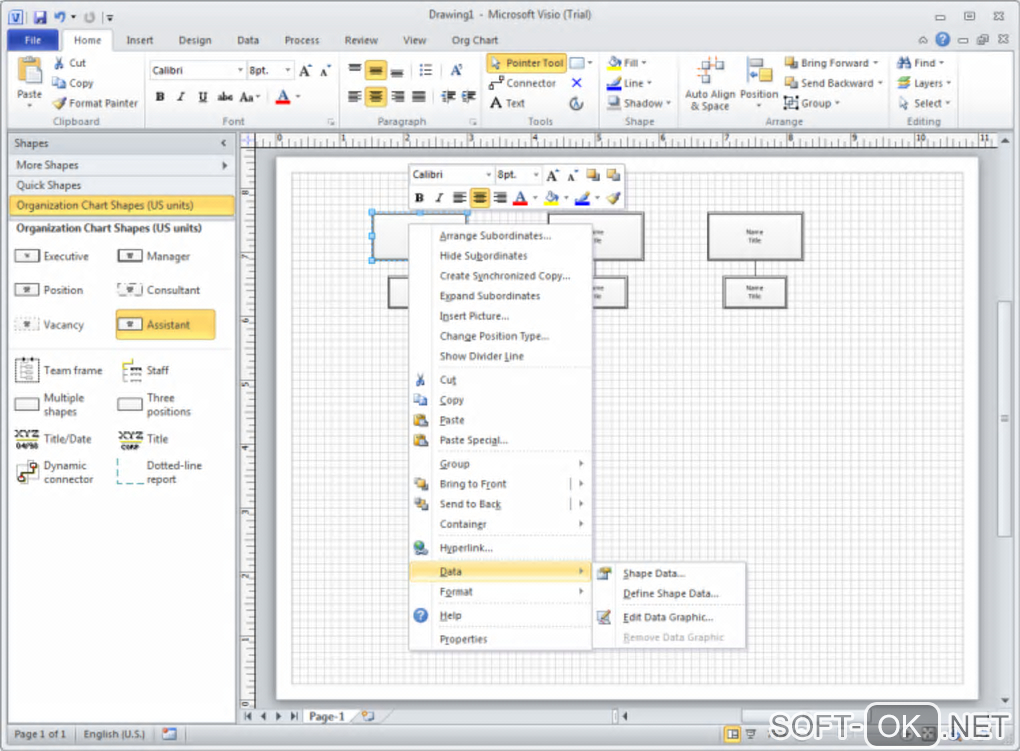The width and height of the screenshot is (1020, 751).
Task: Click Quick Shapes in Shapes pane
Action: 49,185
